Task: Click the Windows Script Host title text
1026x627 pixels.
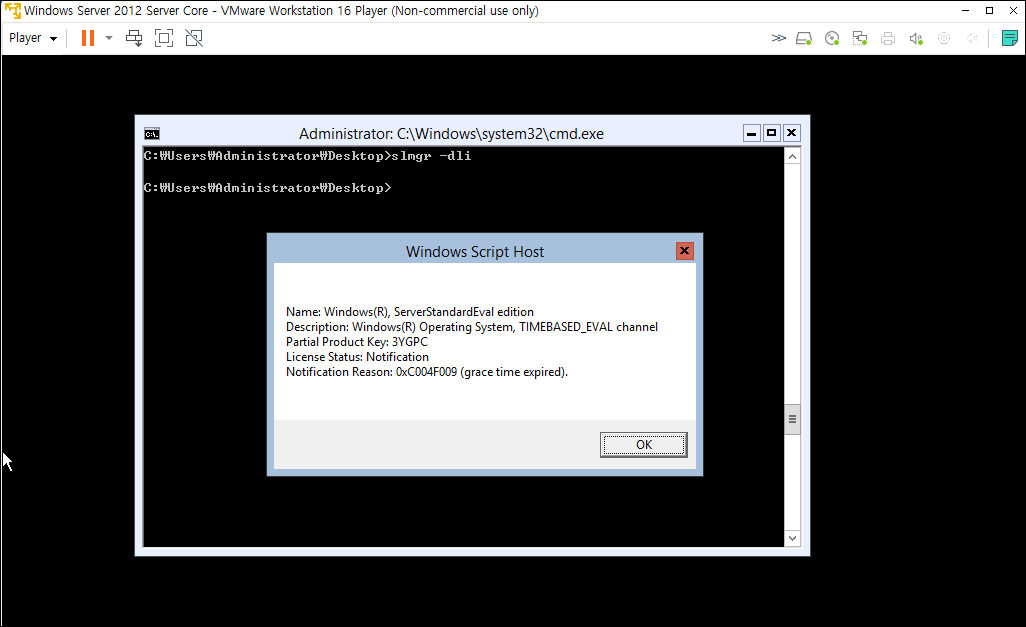Action: (x=474, y=252)
